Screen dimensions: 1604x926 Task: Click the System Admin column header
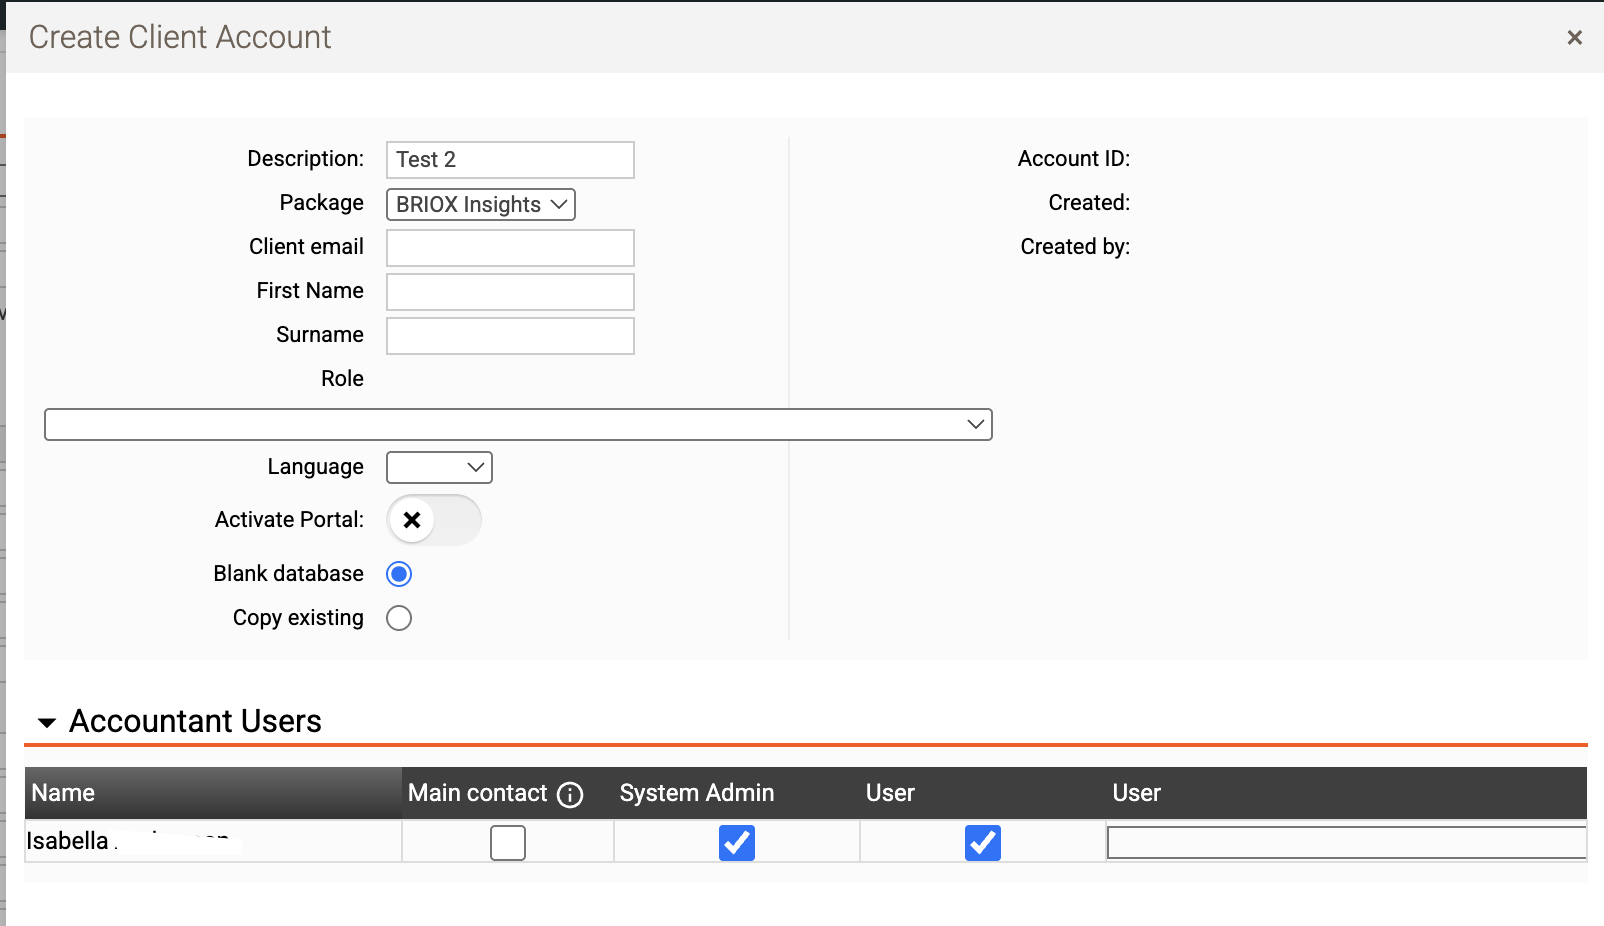697,793
